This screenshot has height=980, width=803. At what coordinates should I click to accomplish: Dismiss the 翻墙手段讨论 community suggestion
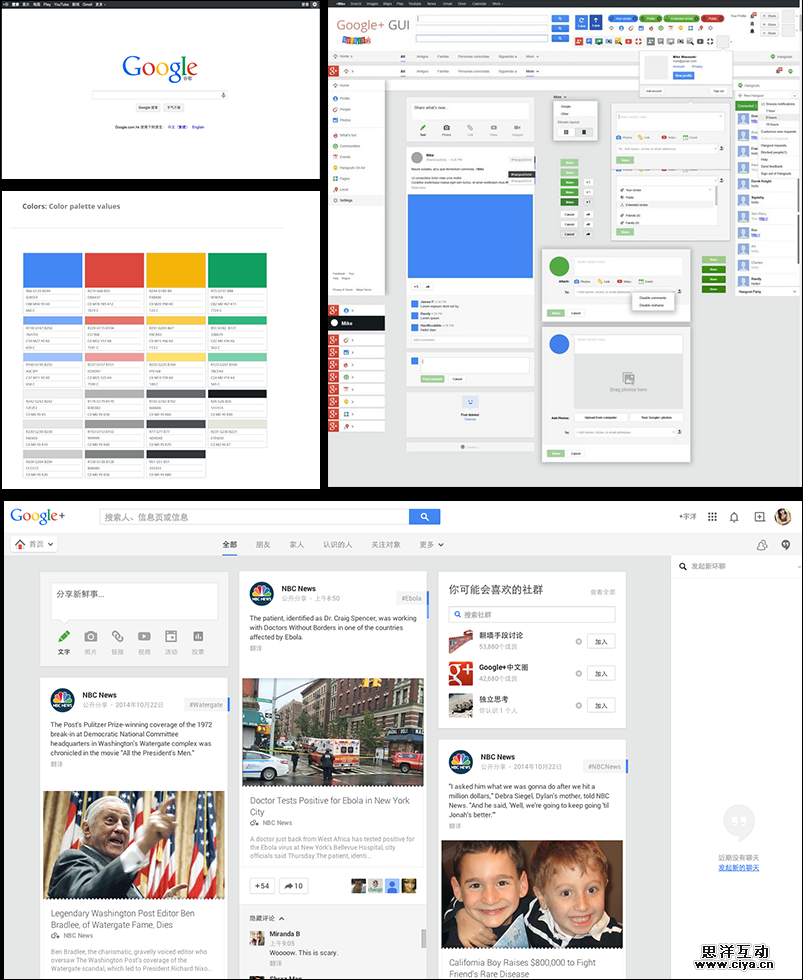point(579,641)
